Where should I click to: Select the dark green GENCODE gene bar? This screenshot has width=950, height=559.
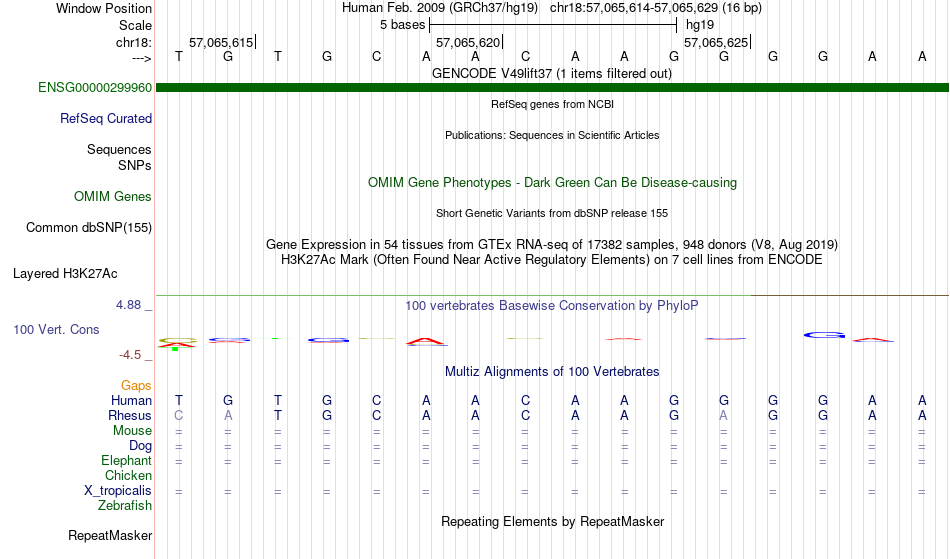(x=552, y=88)
